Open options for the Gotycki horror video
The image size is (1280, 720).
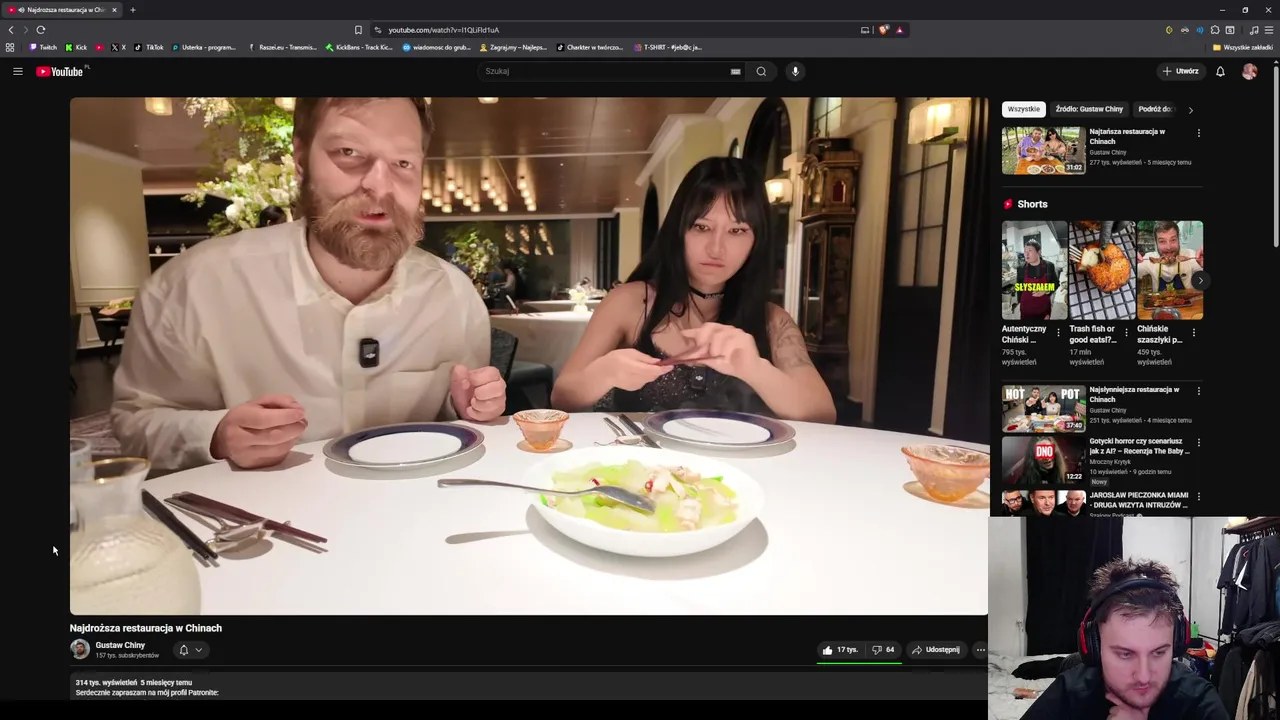pyautogui.click(x=1198, y=442)
